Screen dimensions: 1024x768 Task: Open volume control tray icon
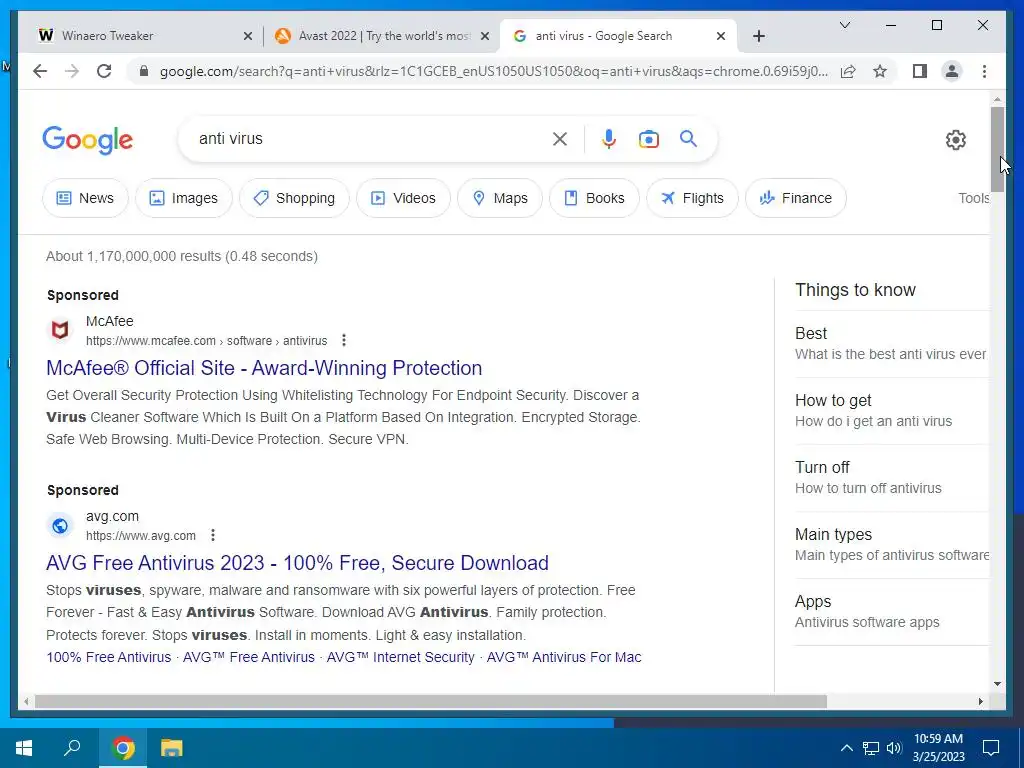(894, 748)
